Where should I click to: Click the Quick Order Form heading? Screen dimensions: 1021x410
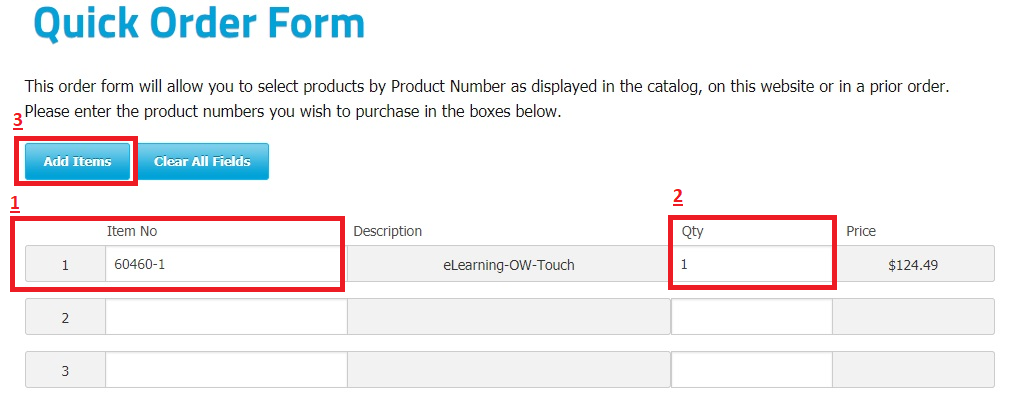tap(199, 23)
